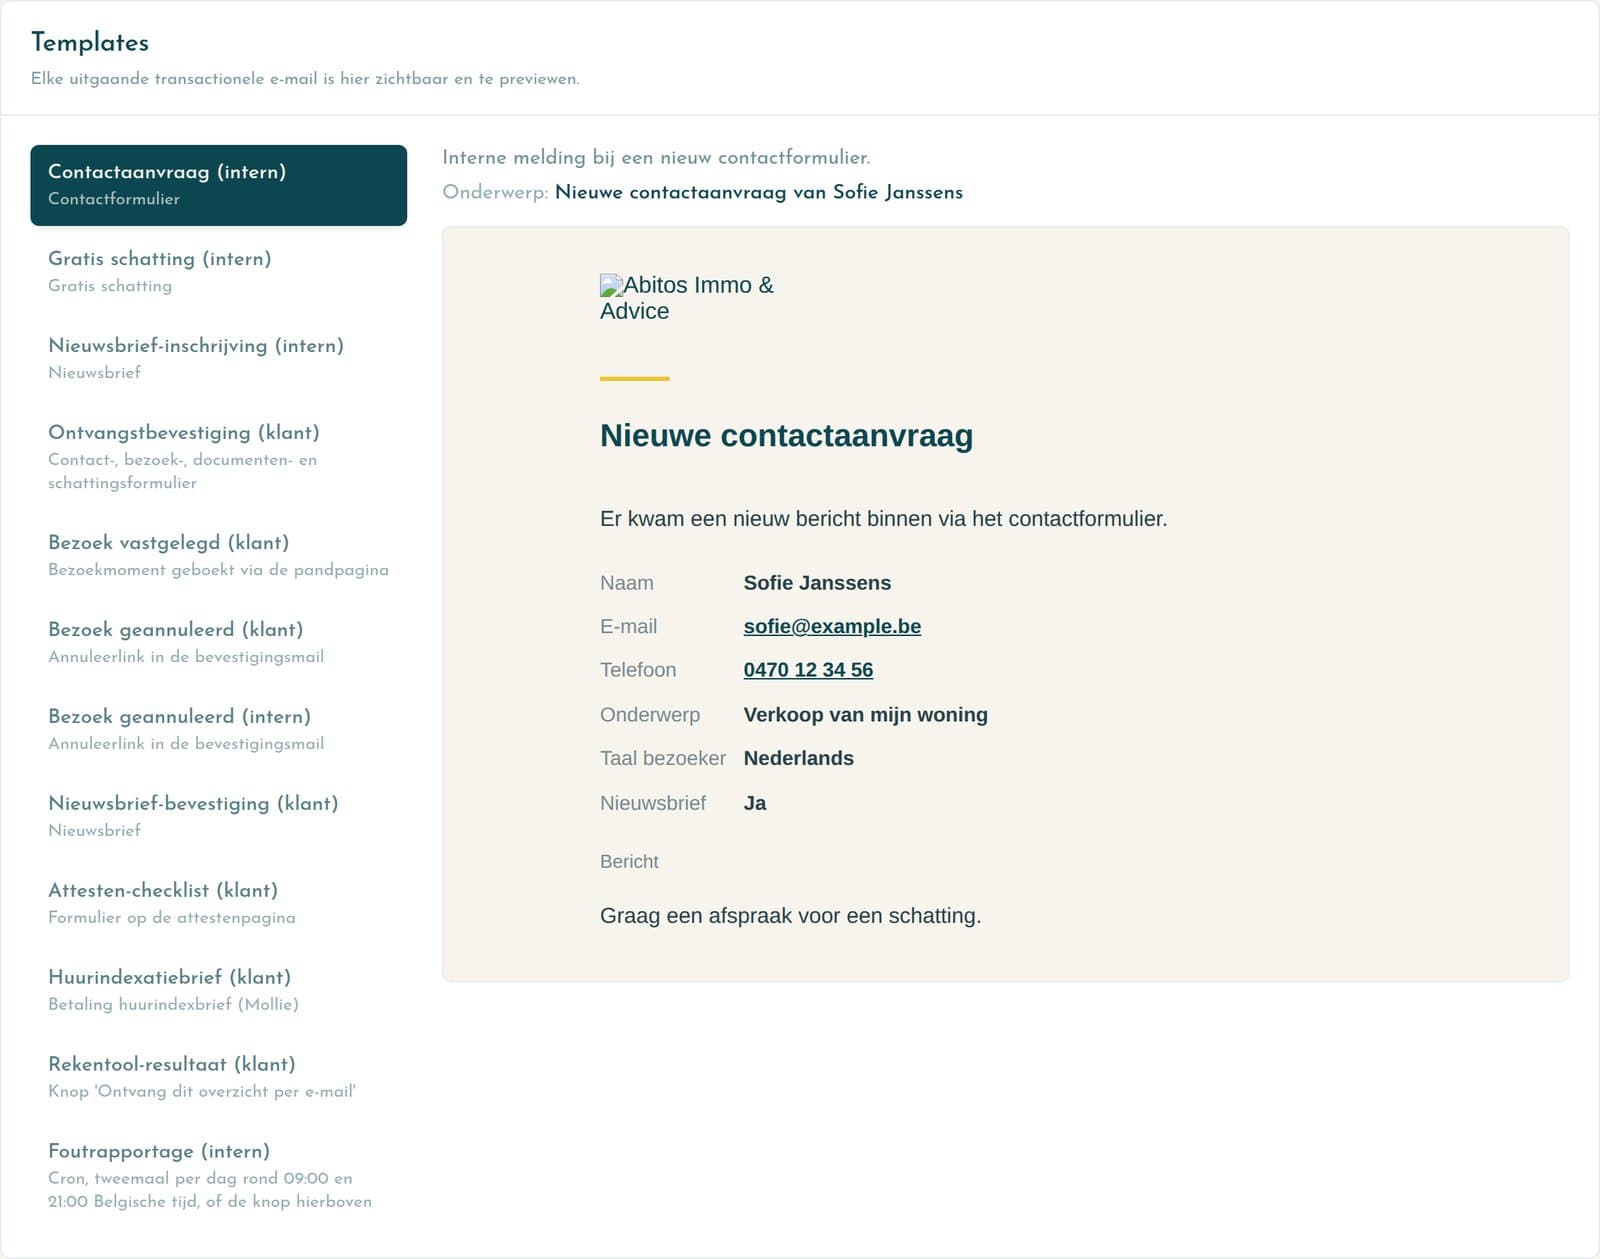1600x1259 pixels.
Task: Open Gratis schatting (intern) template
Action: [x=219, y=272]
